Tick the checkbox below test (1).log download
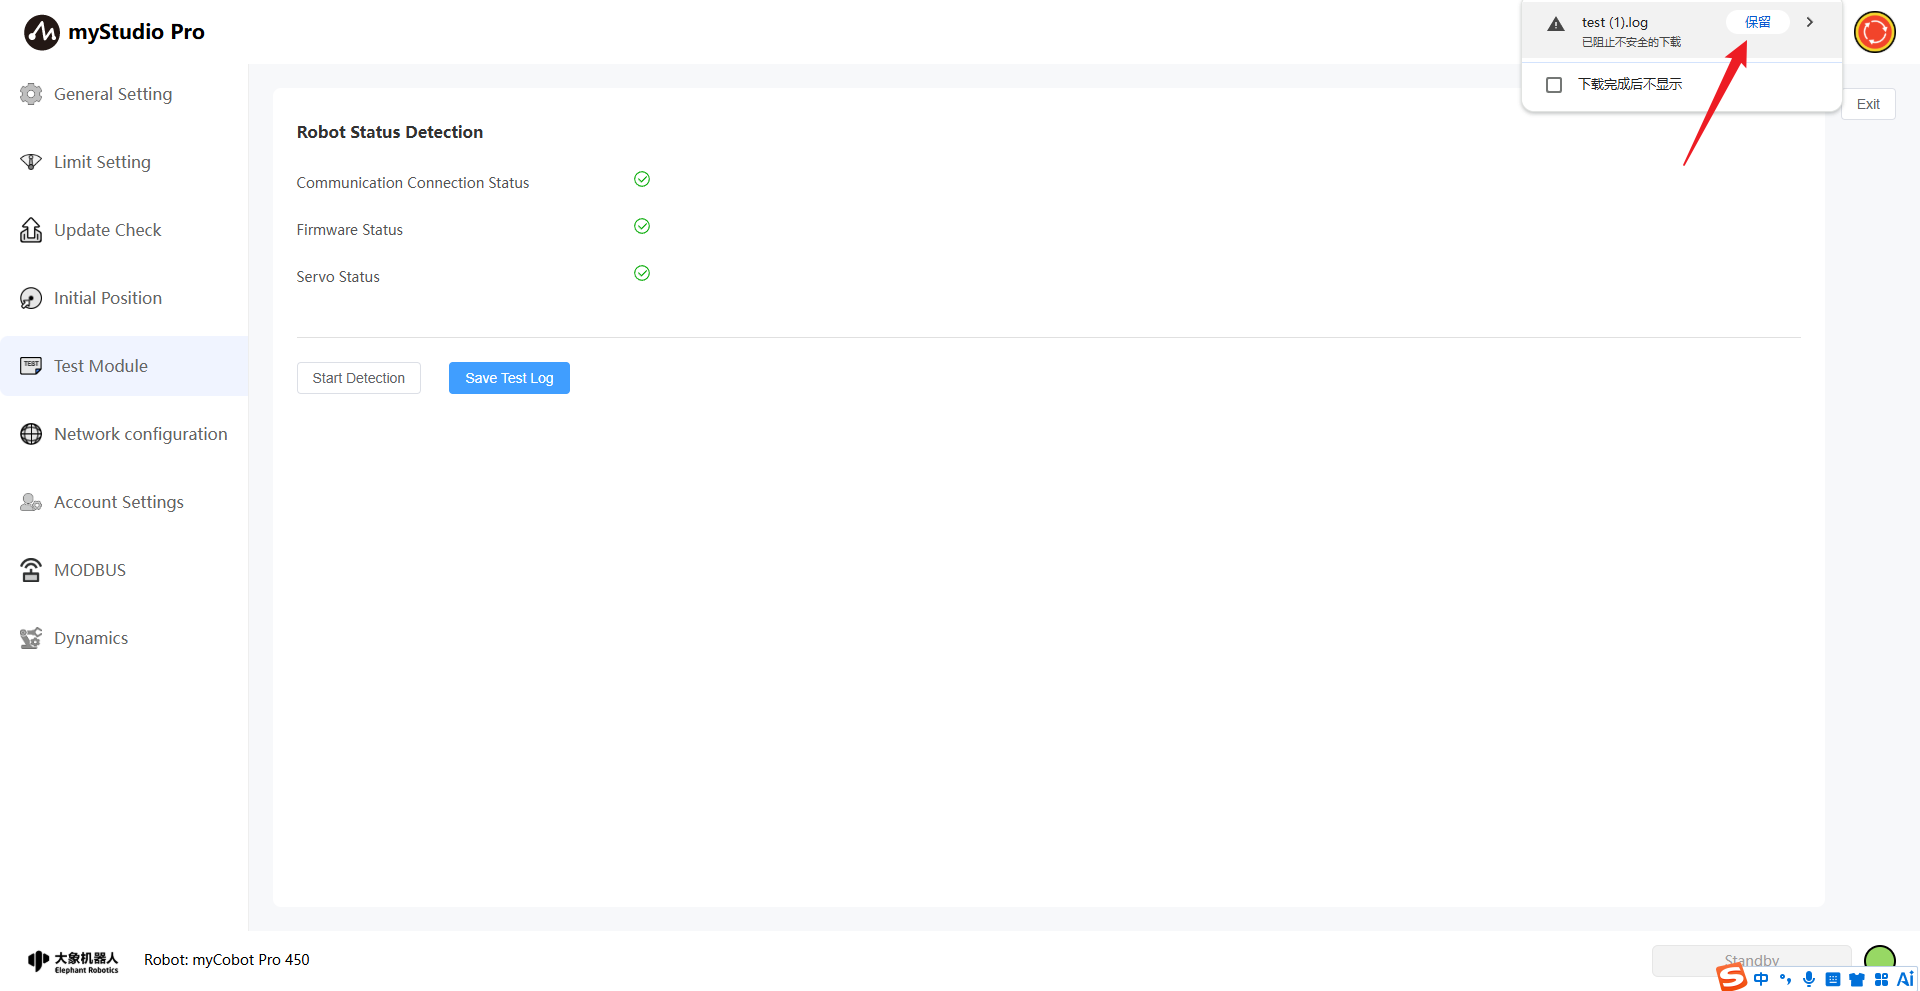Viewport: 1920px width, 991px height. (x=1554, y=85)
